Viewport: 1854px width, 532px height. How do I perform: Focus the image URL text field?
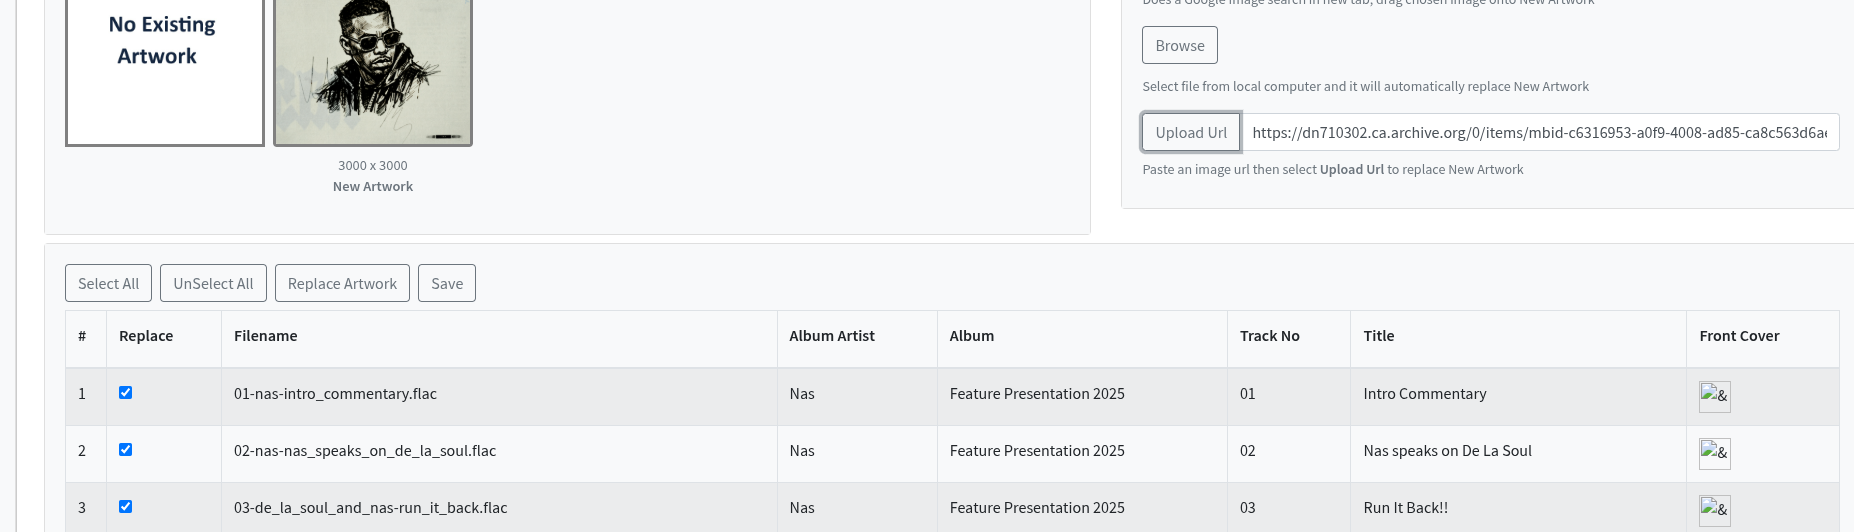pos(1538,132)
